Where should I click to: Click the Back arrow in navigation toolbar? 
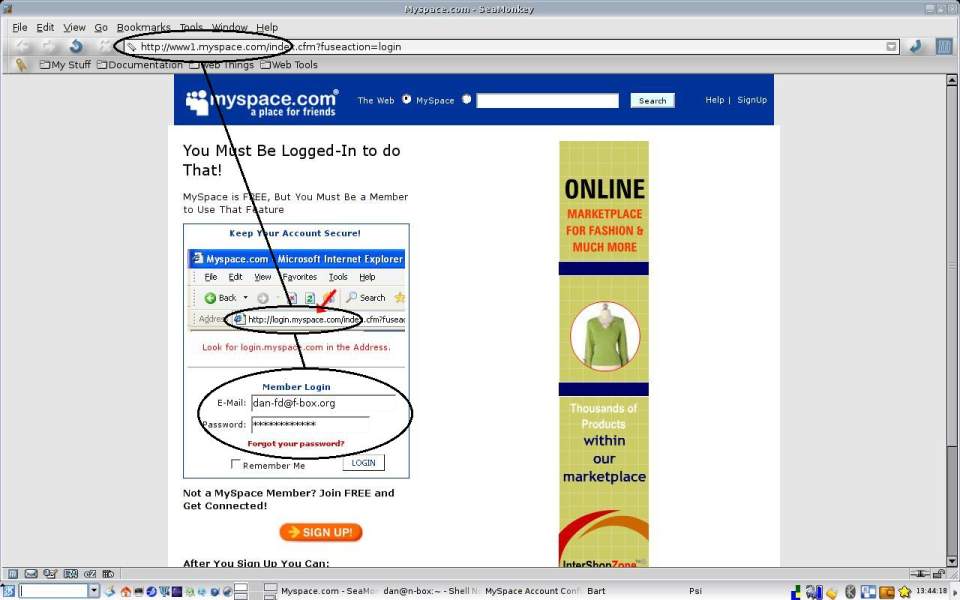pyautogui.click(x=22, y=46)
